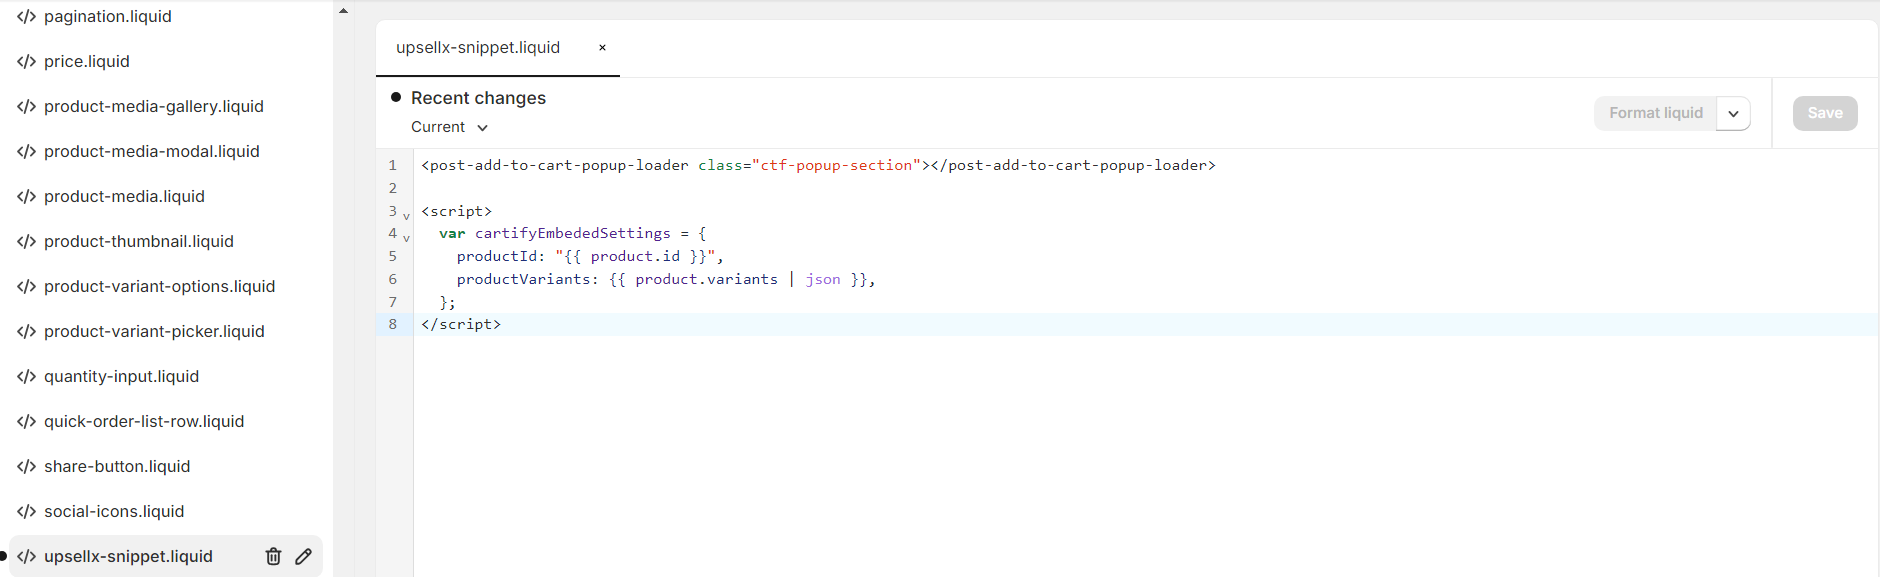The height and width of the screenshot is (577, 1880).
Task: Open quick-order-list-row.liquid file
Action: (x=144, y=421)
